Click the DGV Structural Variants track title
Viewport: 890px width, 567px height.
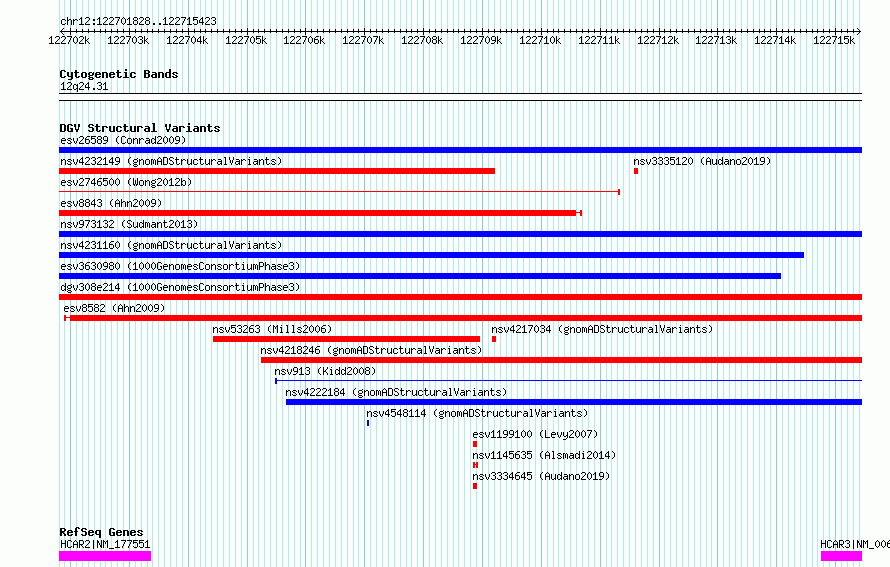point(140,128)
